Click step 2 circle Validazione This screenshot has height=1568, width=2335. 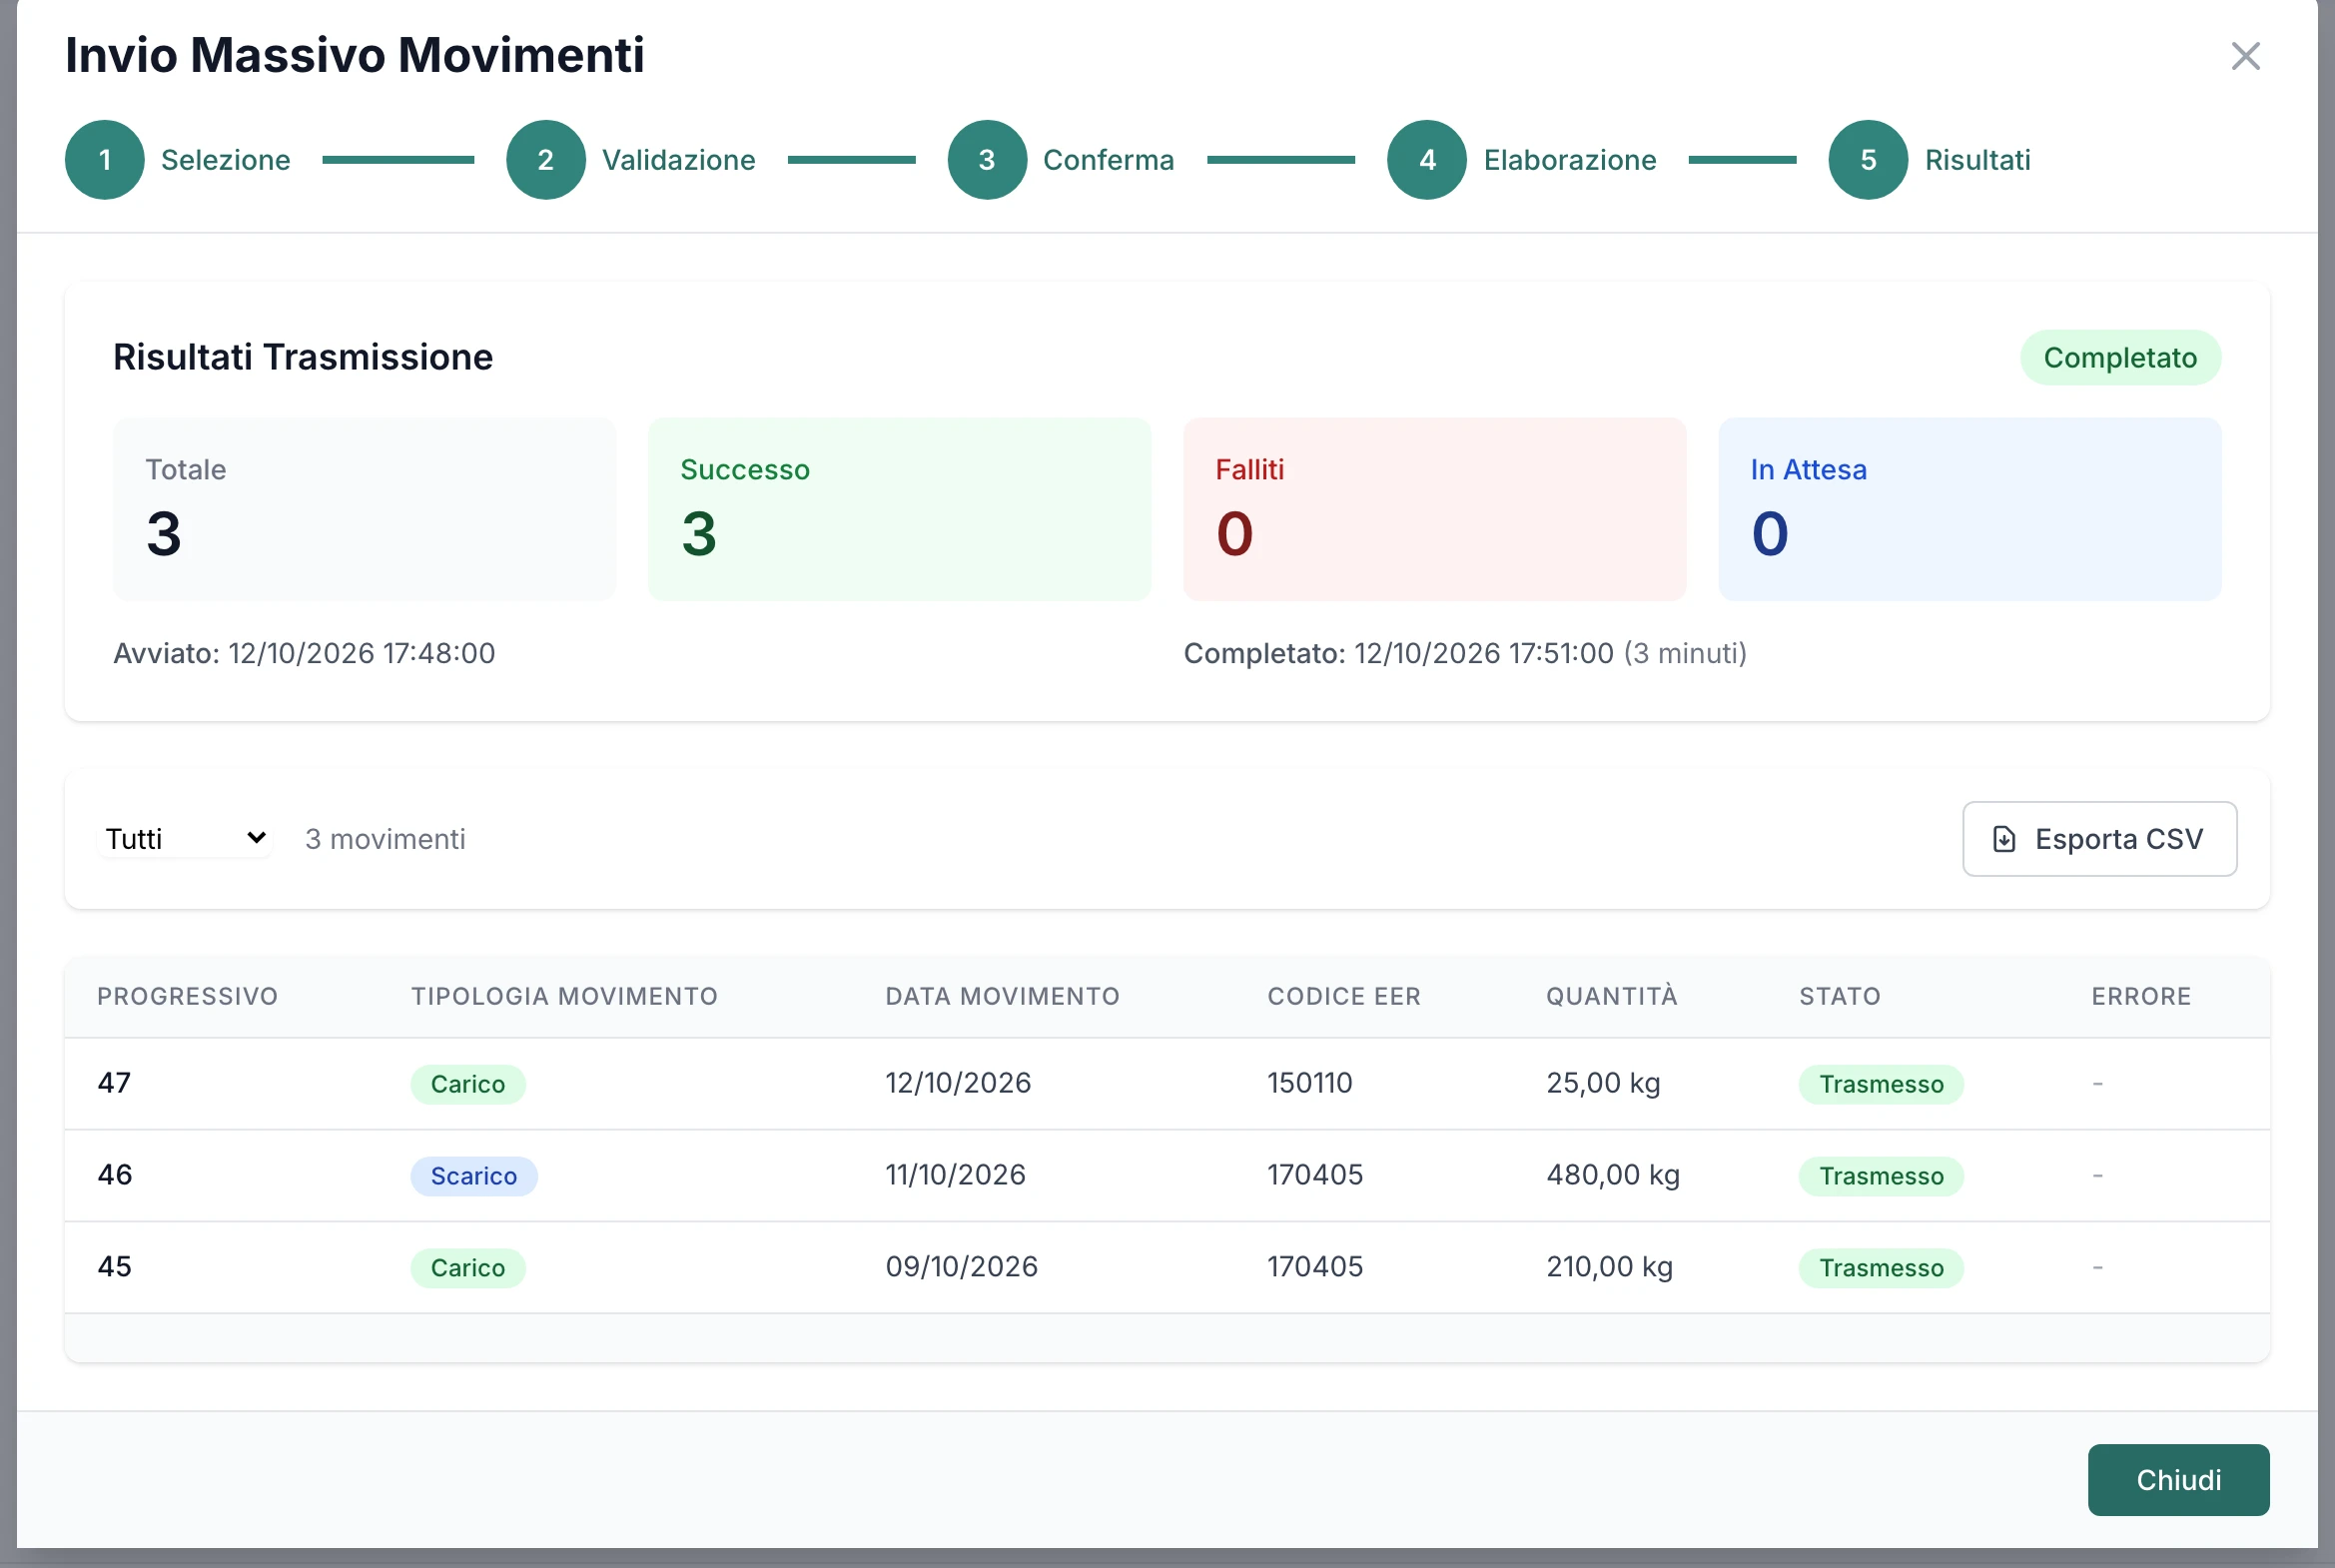coord(546,160)
